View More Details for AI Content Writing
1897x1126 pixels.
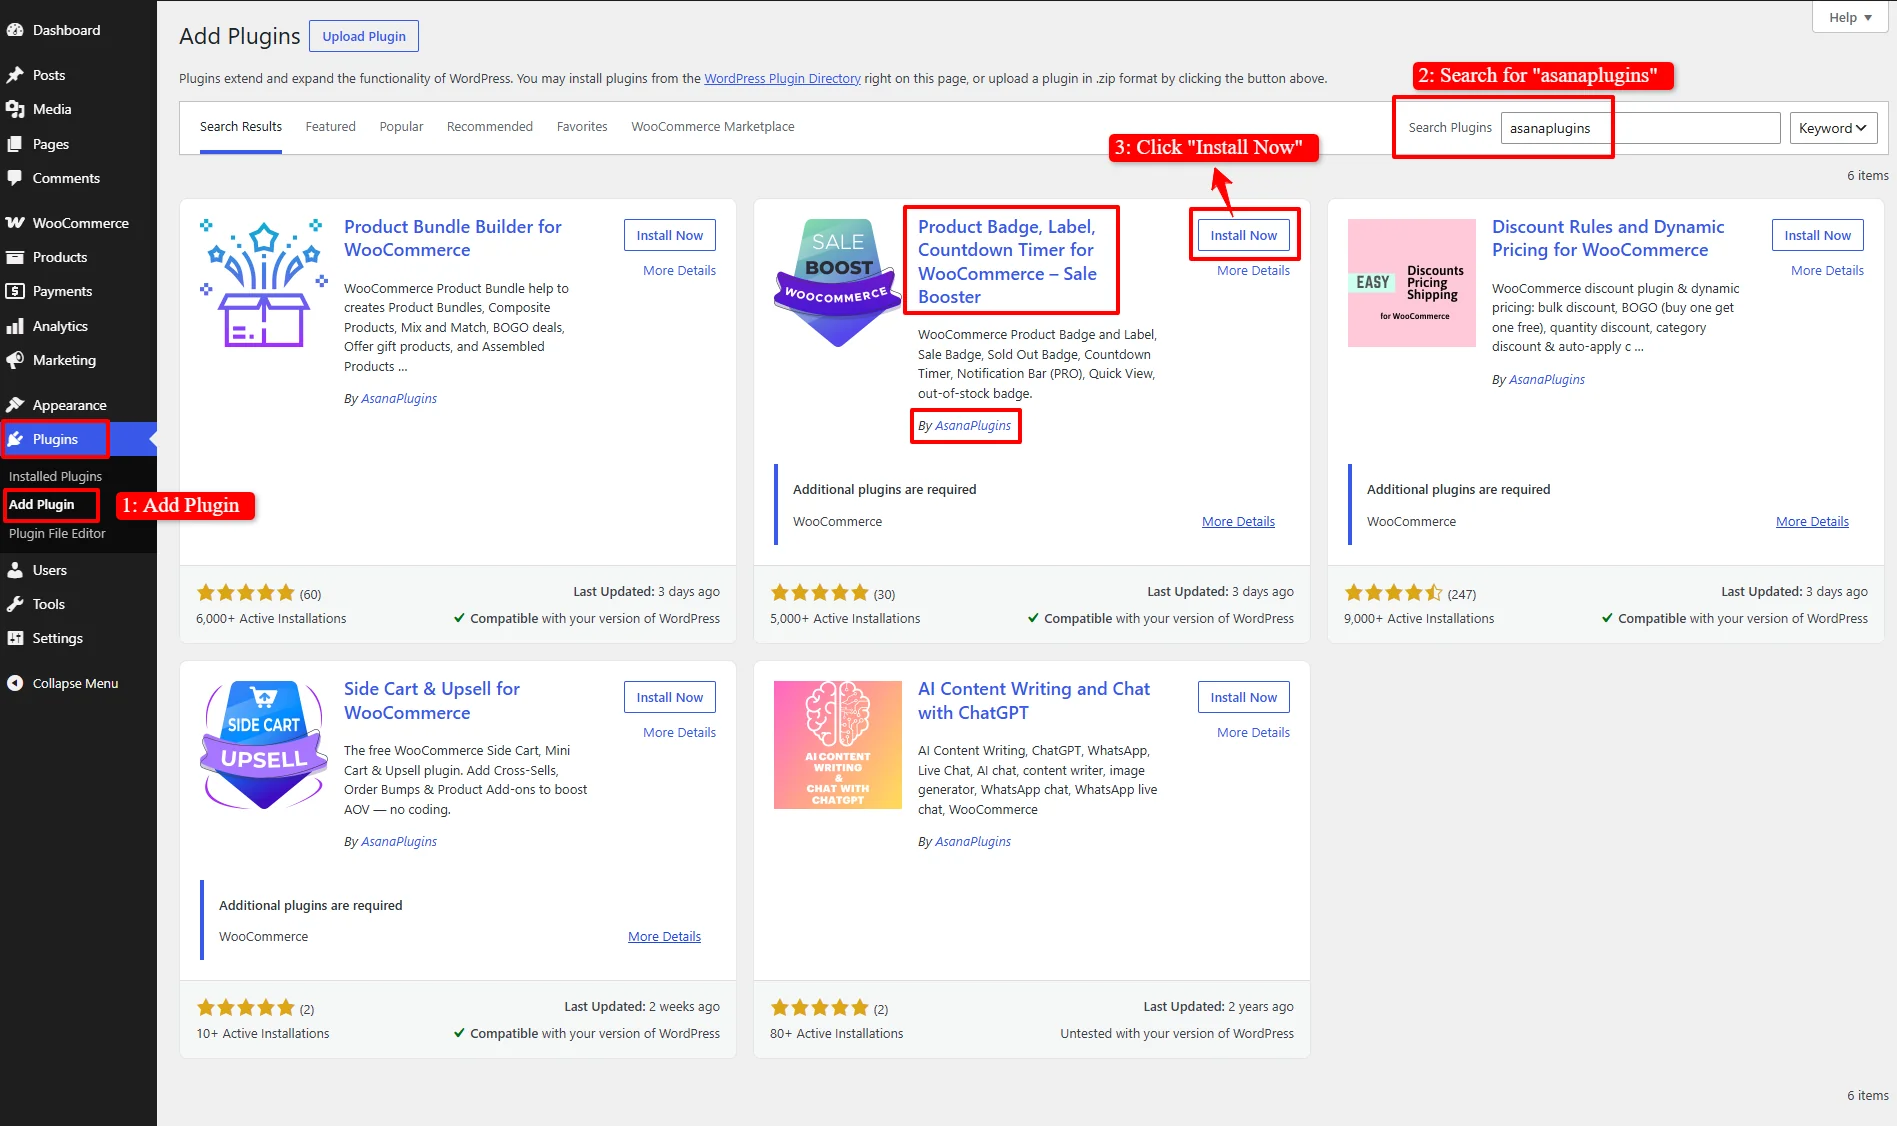point(1253,732)
